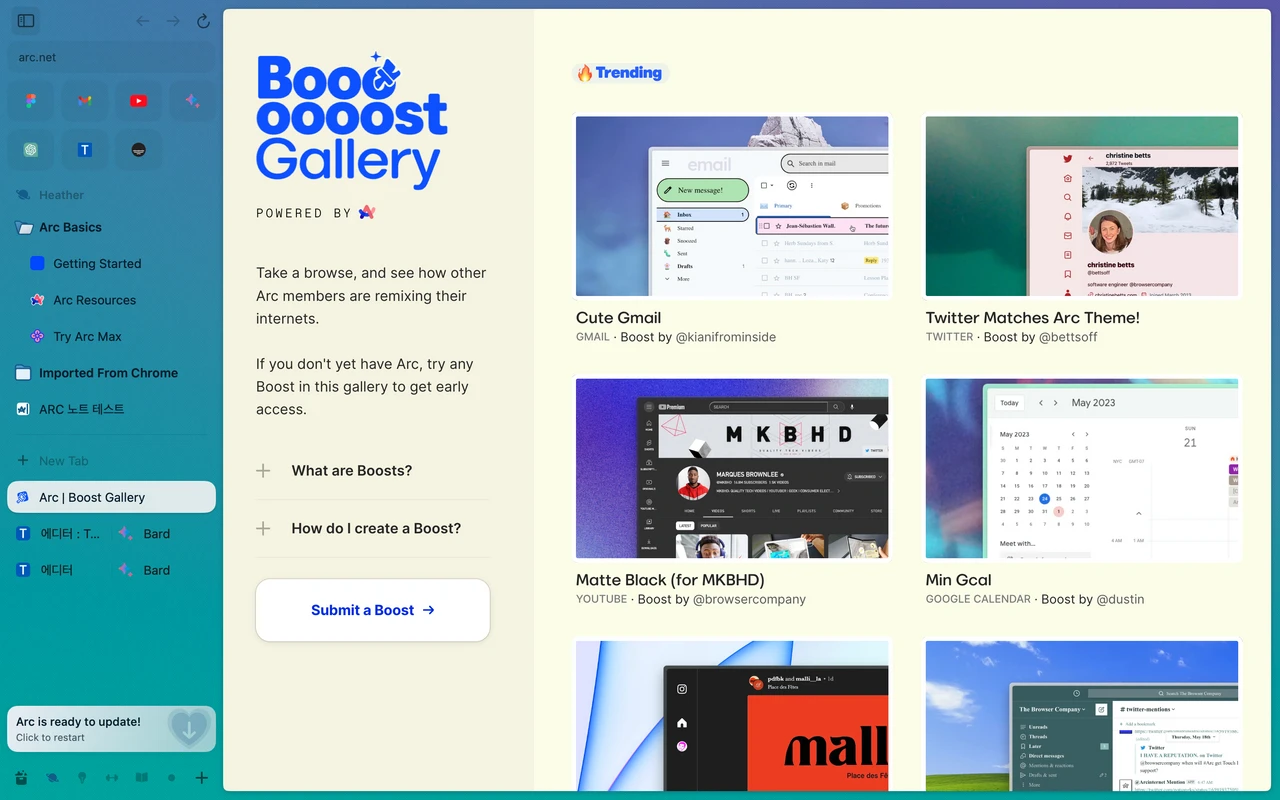Click the Trending label
The width and height of the screenshot is (1280, 800).
click(x=619, y=73)
